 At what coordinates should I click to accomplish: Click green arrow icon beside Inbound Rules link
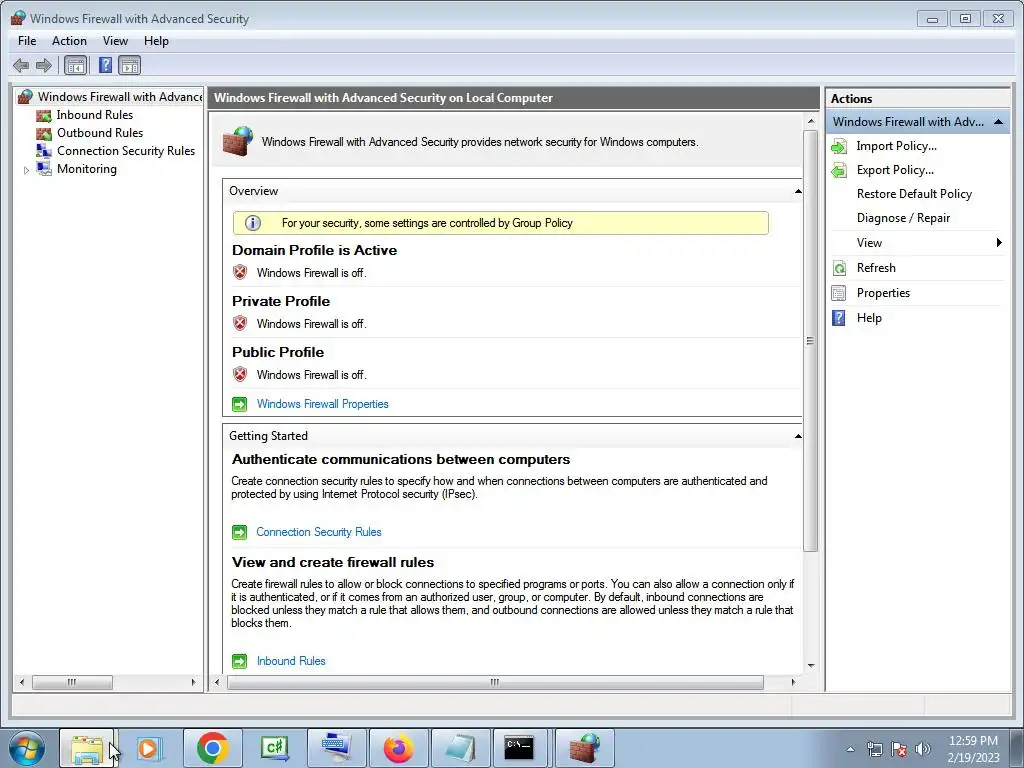tap(240, 662)
